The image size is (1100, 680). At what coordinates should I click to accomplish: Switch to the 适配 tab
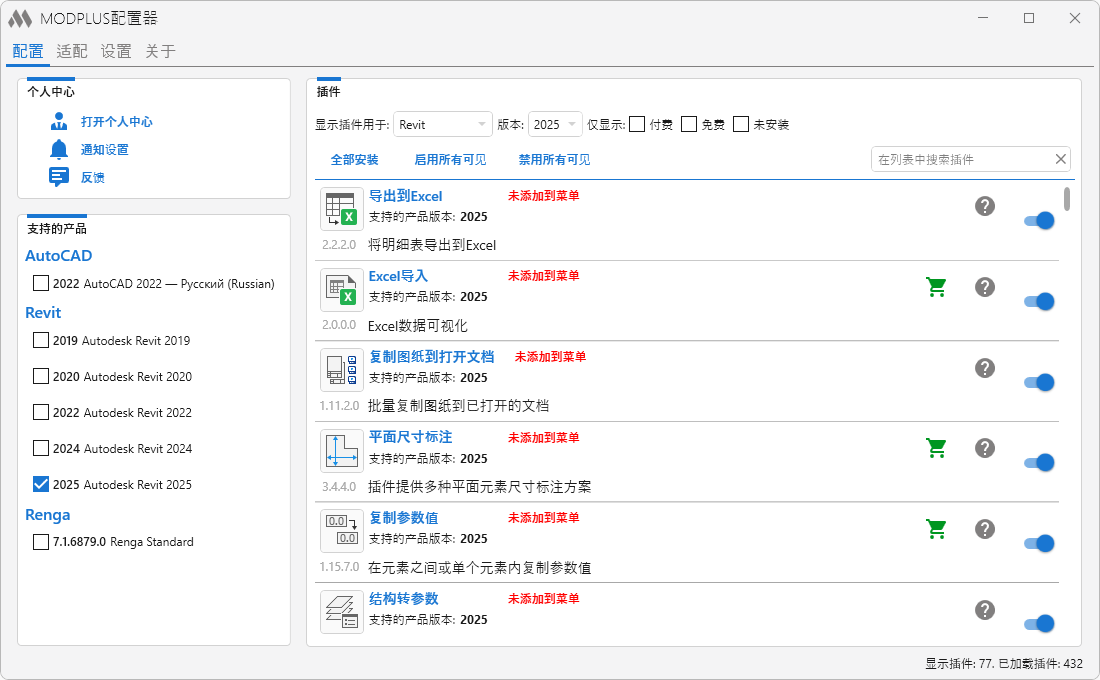[72, 51]
